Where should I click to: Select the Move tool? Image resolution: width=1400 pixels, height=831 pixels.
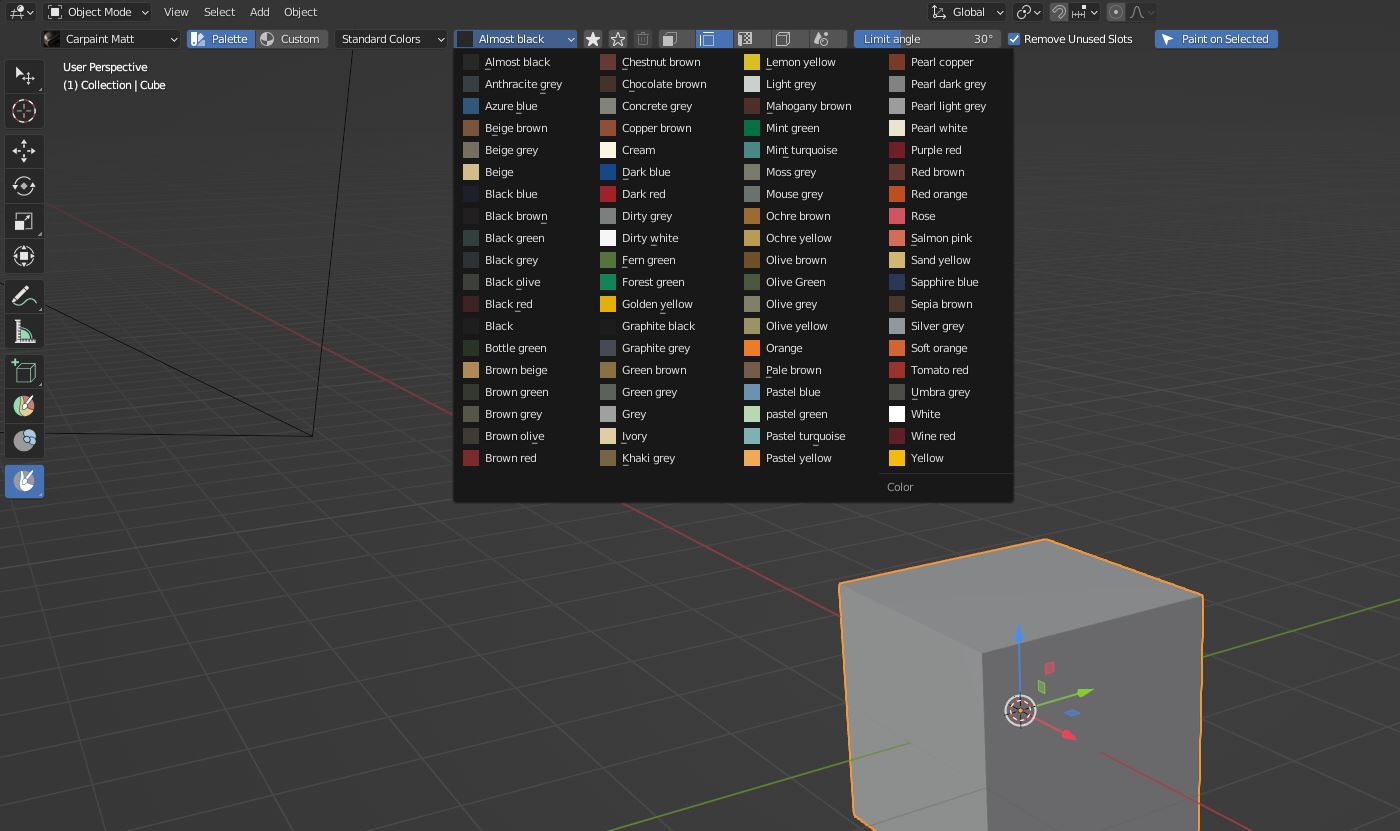tap(24, 151)
